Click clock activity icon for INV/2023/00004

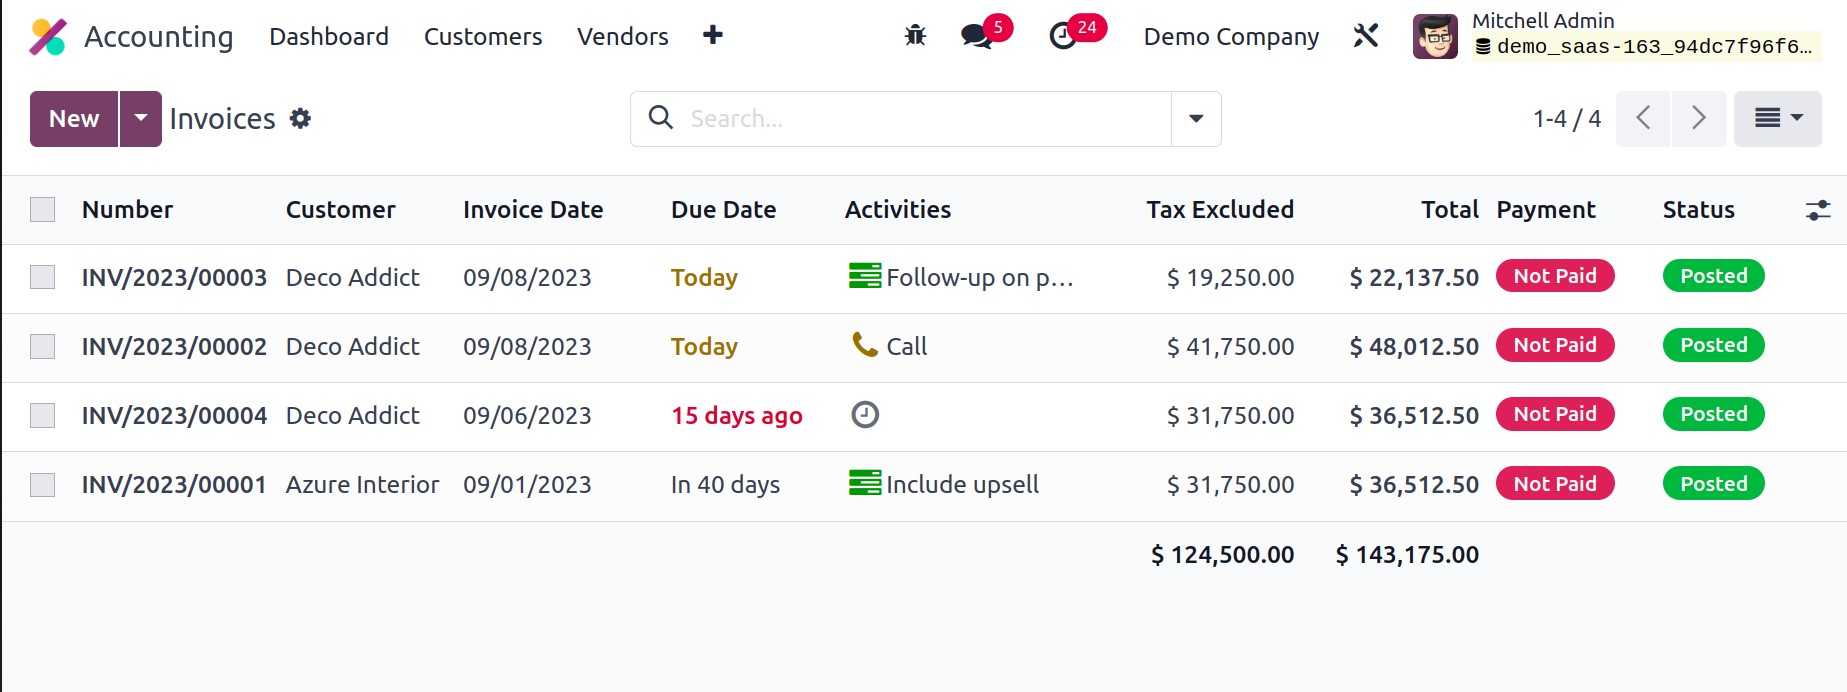[x=865, y=414]
